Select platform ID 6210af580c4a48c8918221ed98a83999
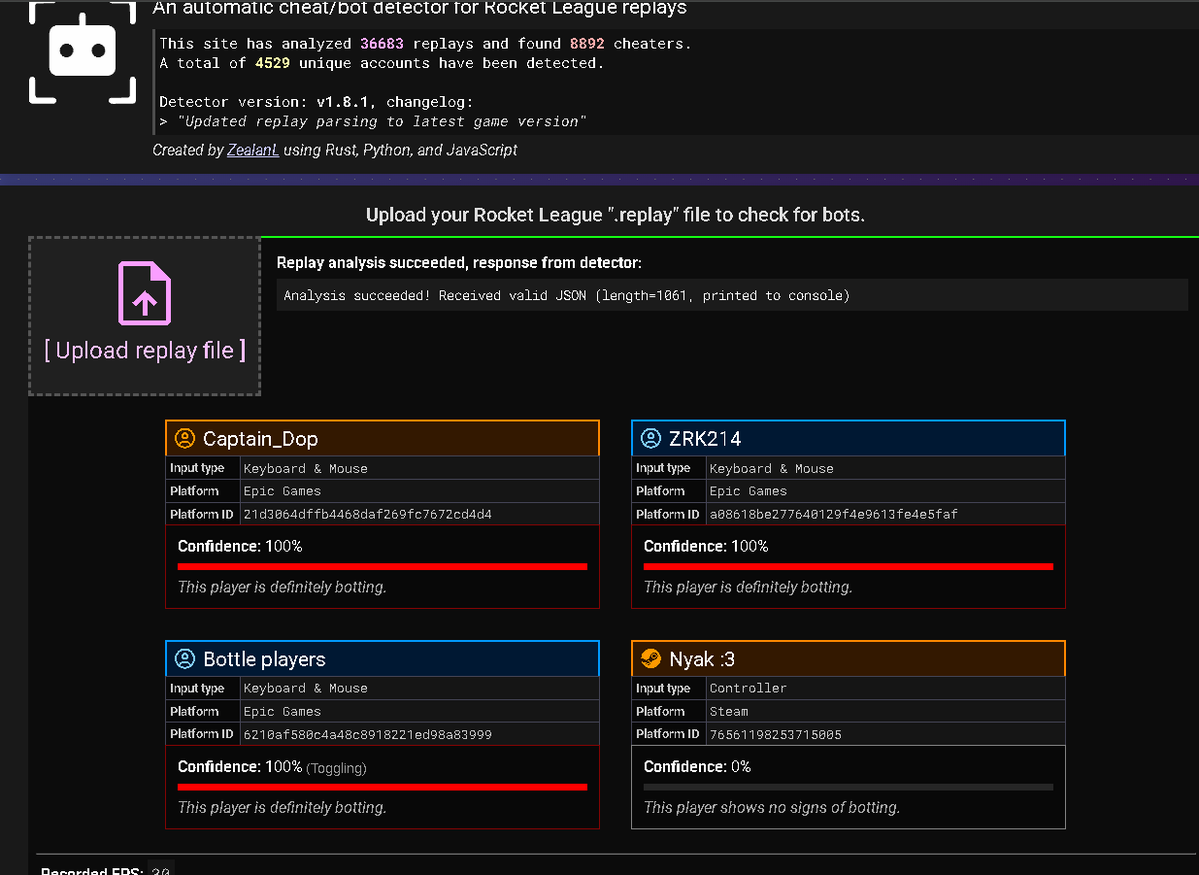1199x875 pixels. click(367, 734)
